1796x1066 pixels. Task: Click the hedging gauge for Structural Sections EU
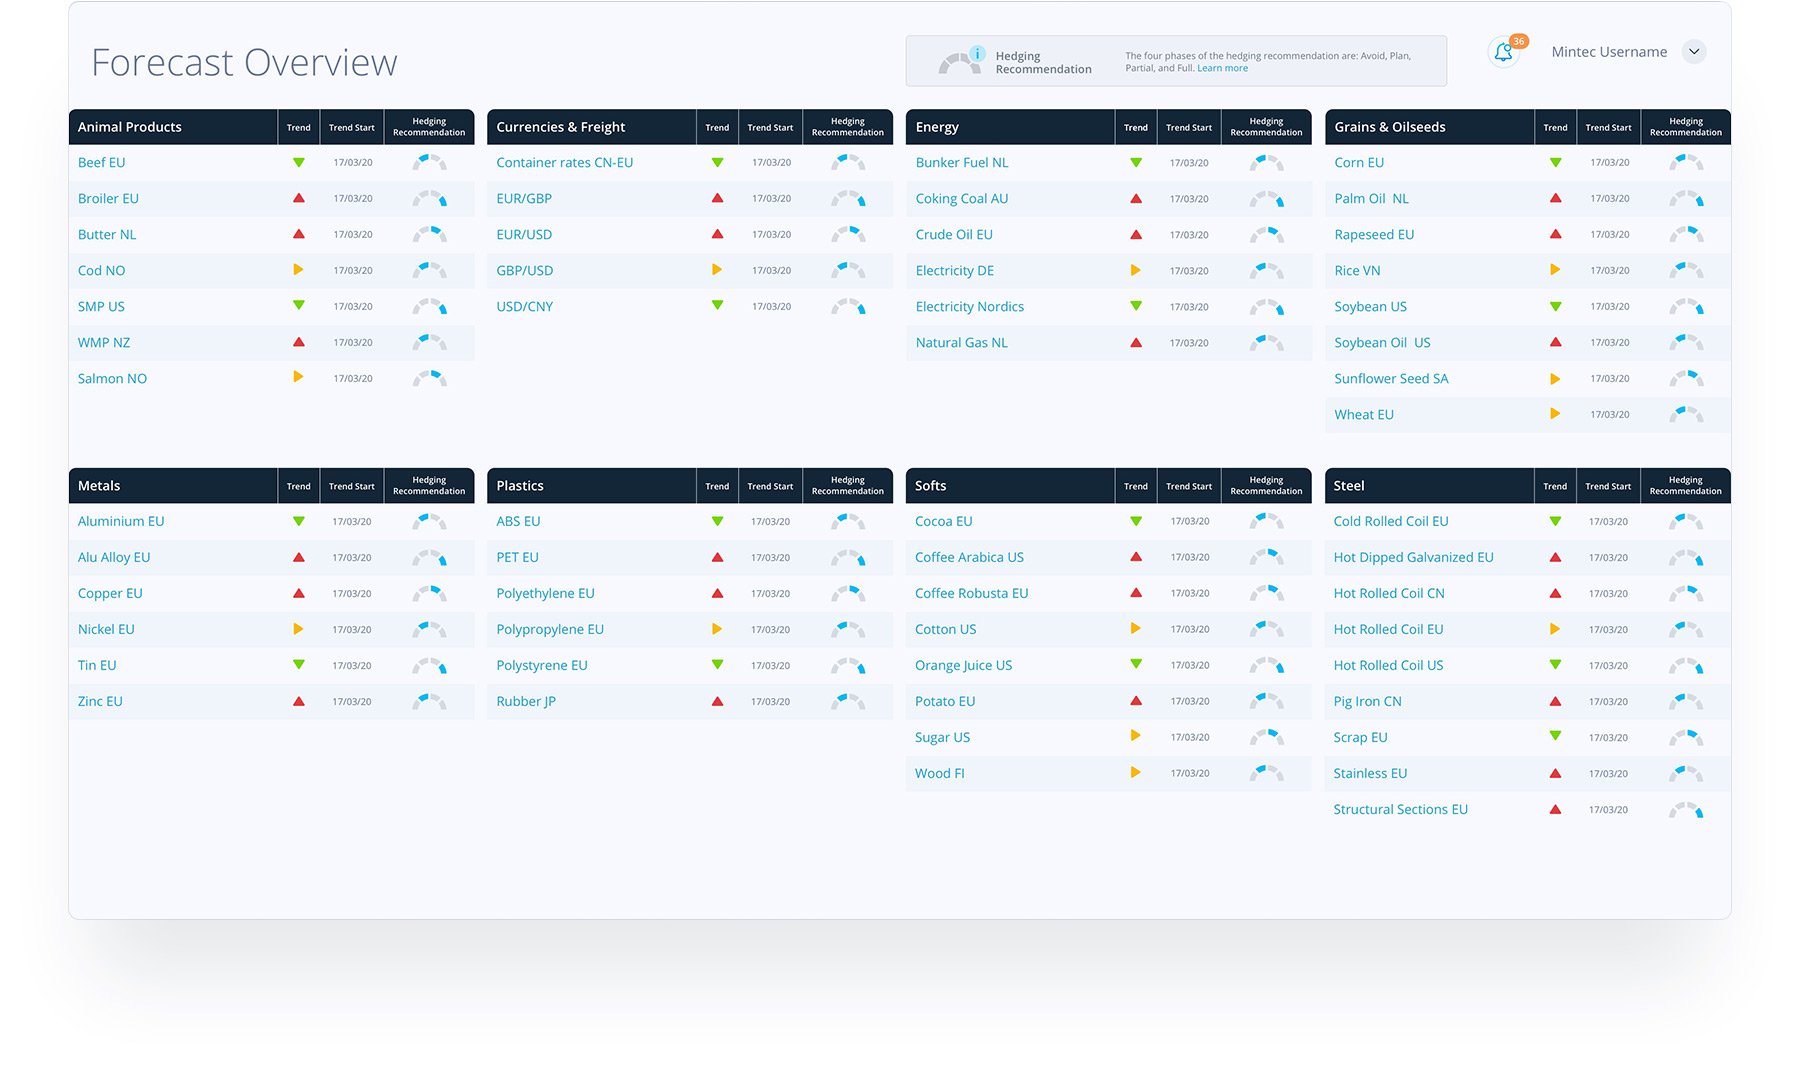(1685, 810)
